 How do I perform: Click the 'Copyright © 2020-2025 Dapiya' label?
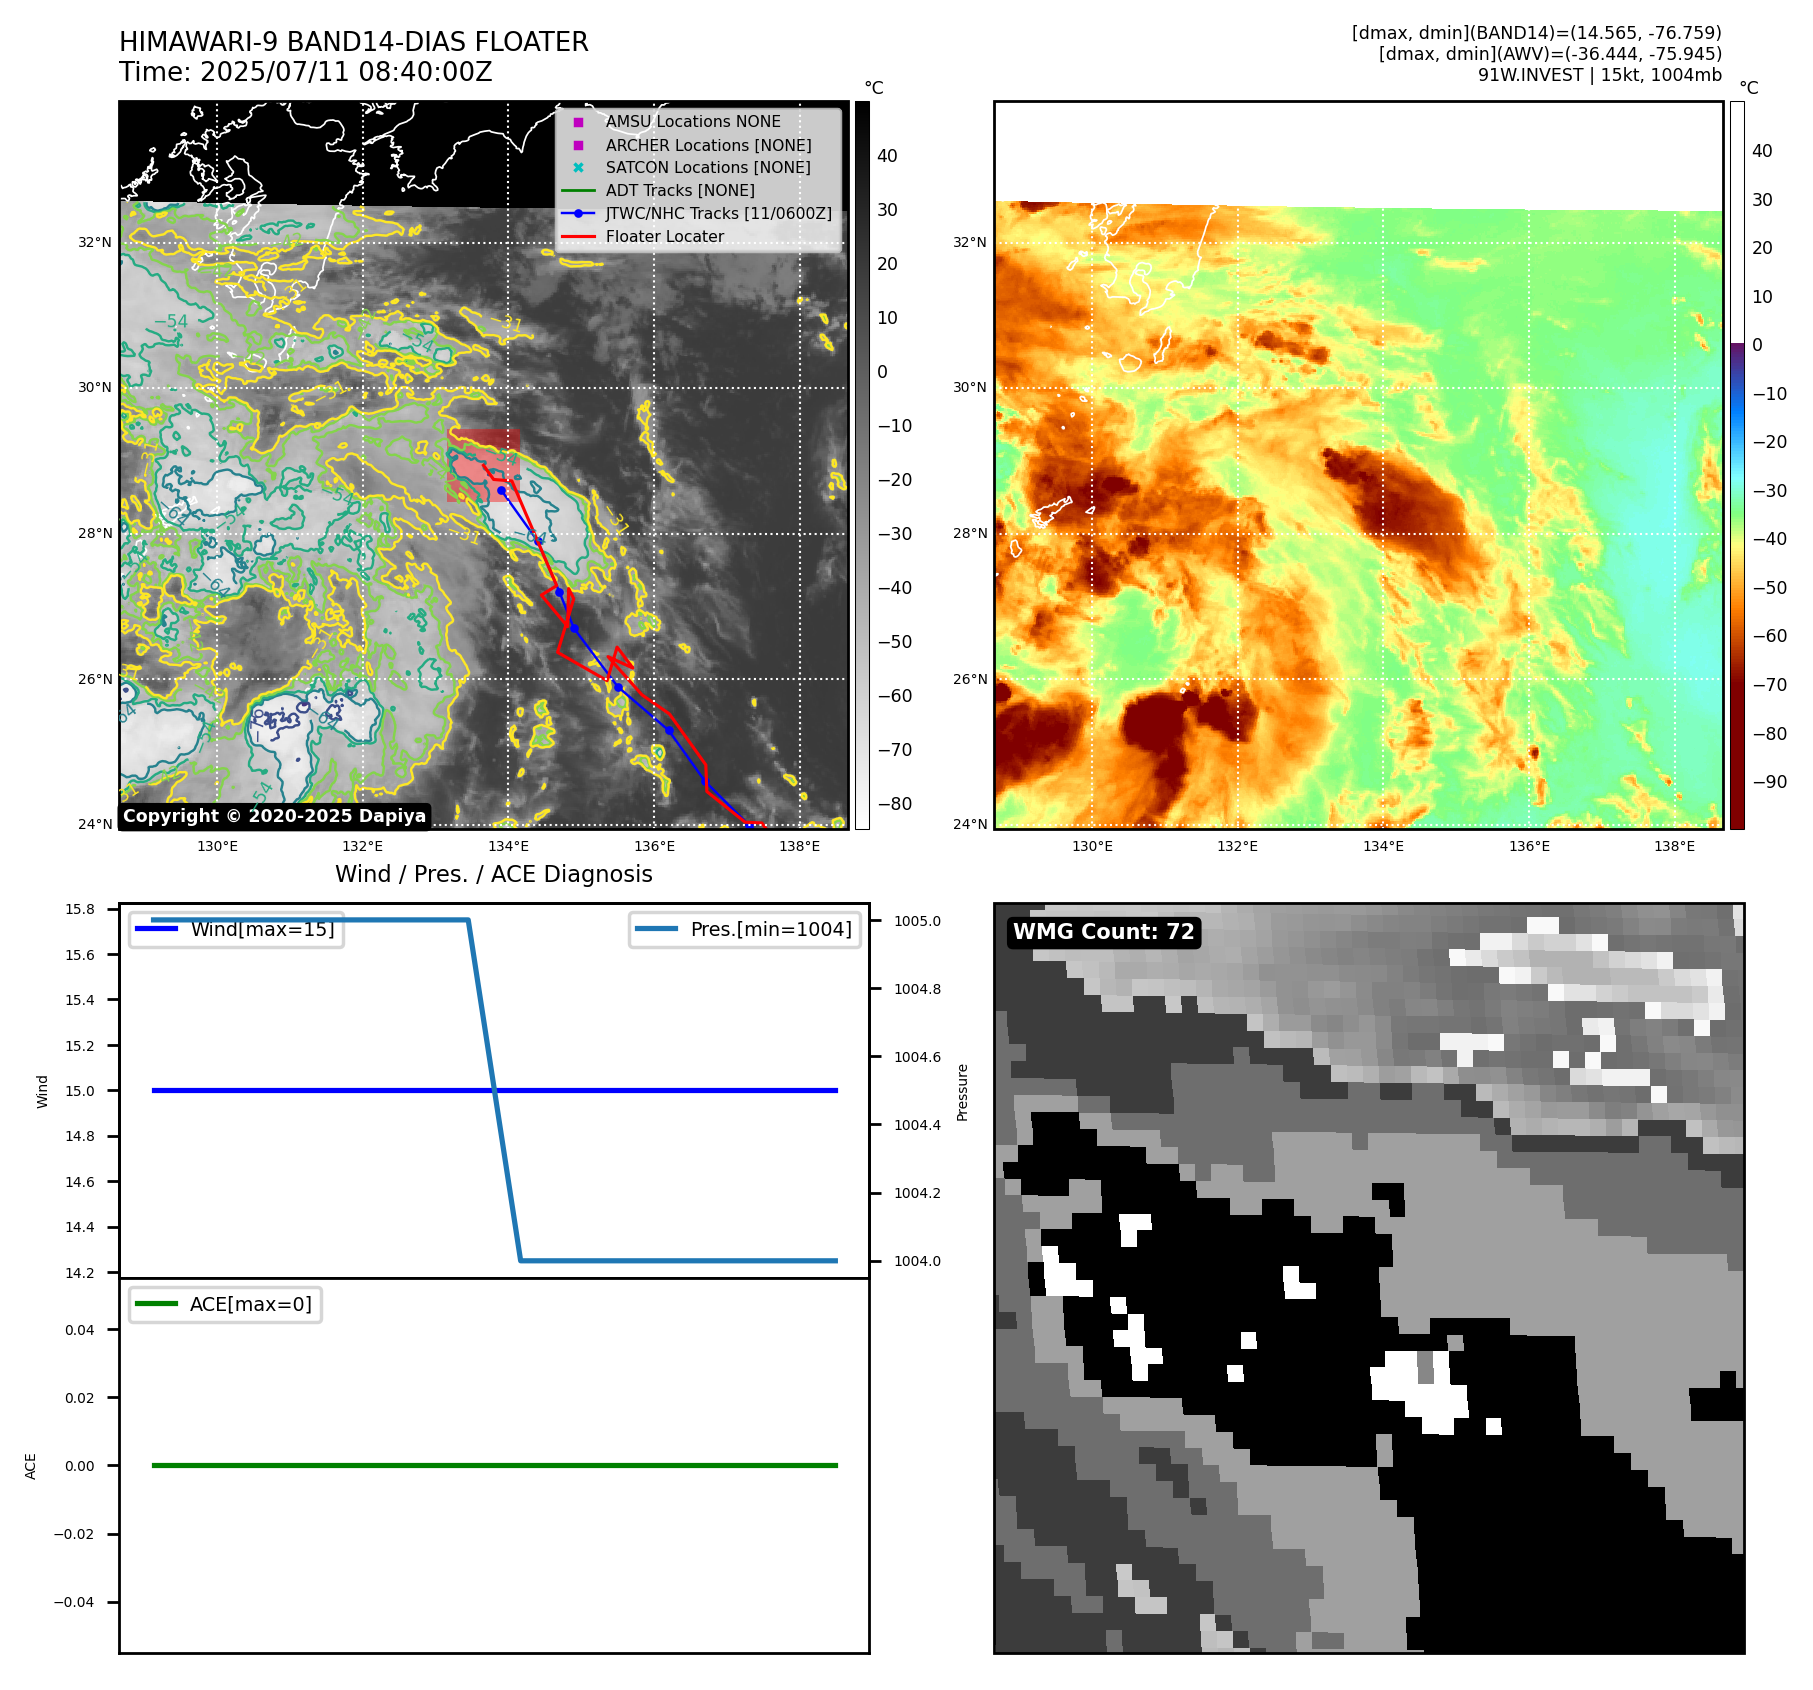click(275, 816)
